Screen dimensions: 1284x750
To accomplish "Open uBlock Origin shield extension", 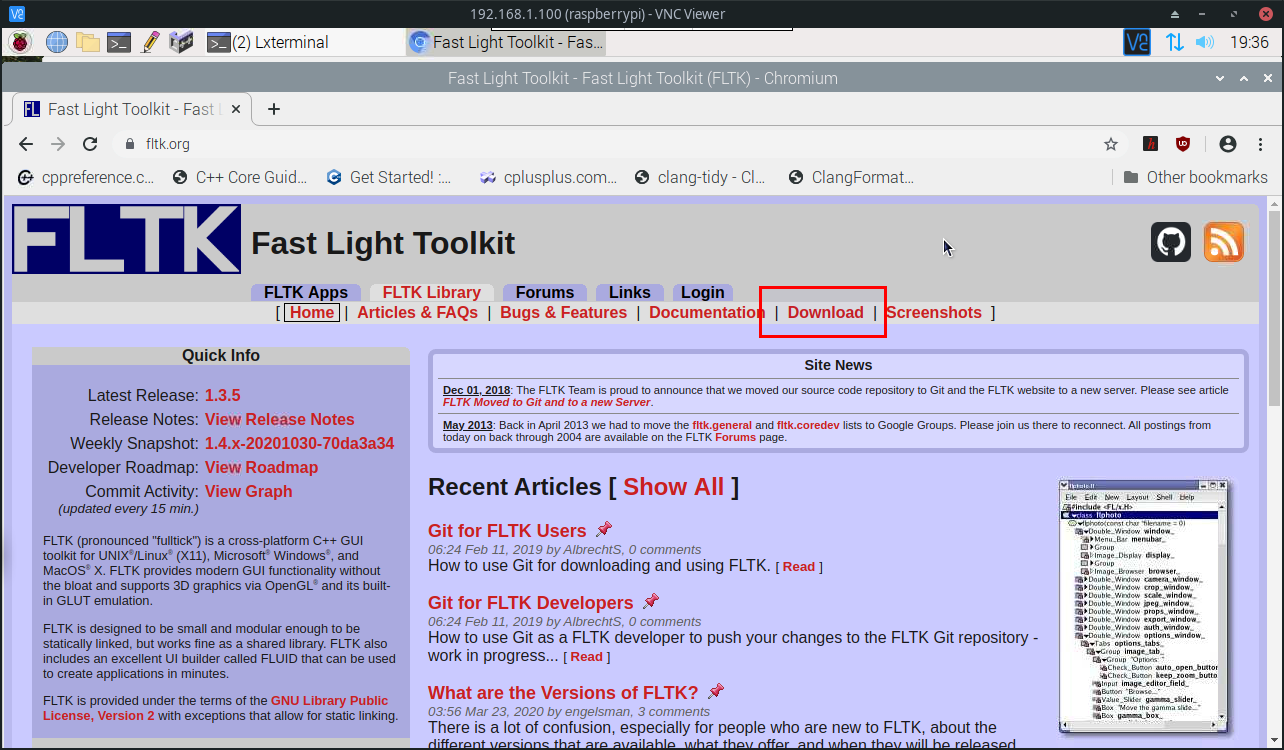I will tap(1183, 144).
